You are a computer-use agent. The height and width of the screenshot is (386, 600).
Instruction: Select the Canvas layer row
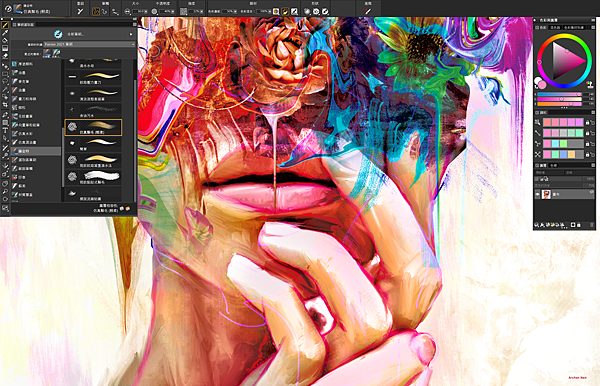pyautogui.click(x=564, y=194)
